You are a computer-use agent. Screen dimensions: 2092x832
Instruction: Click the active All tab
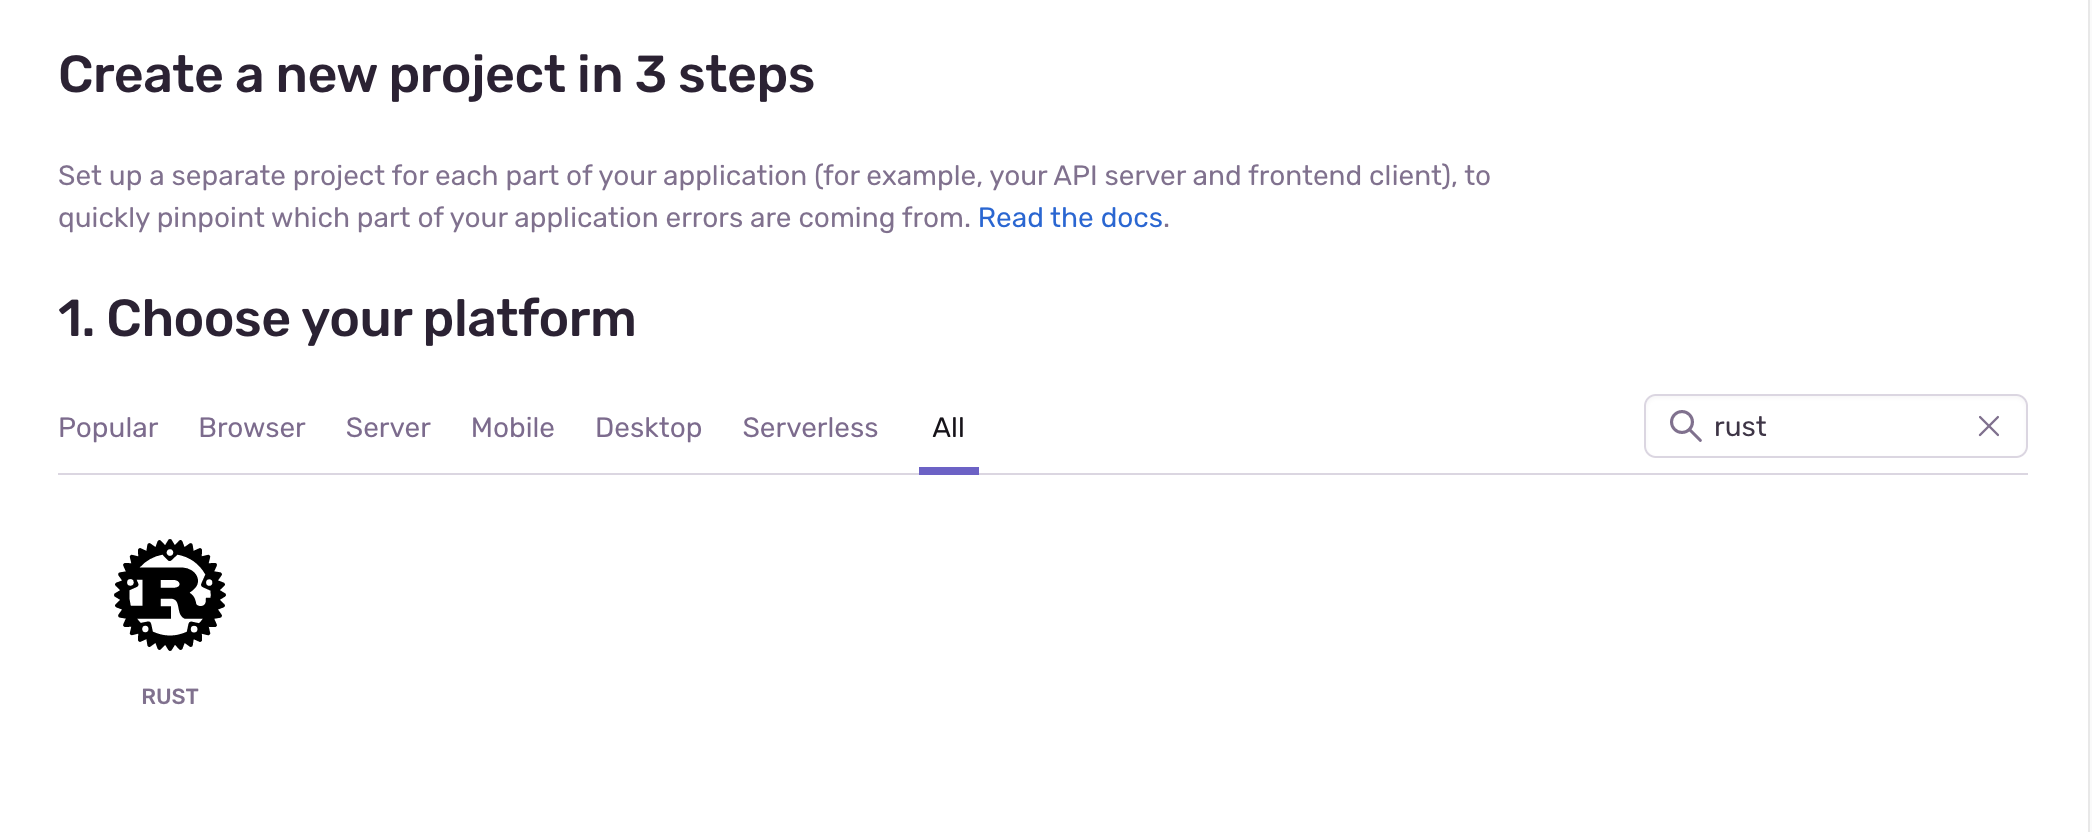(948, 428)
